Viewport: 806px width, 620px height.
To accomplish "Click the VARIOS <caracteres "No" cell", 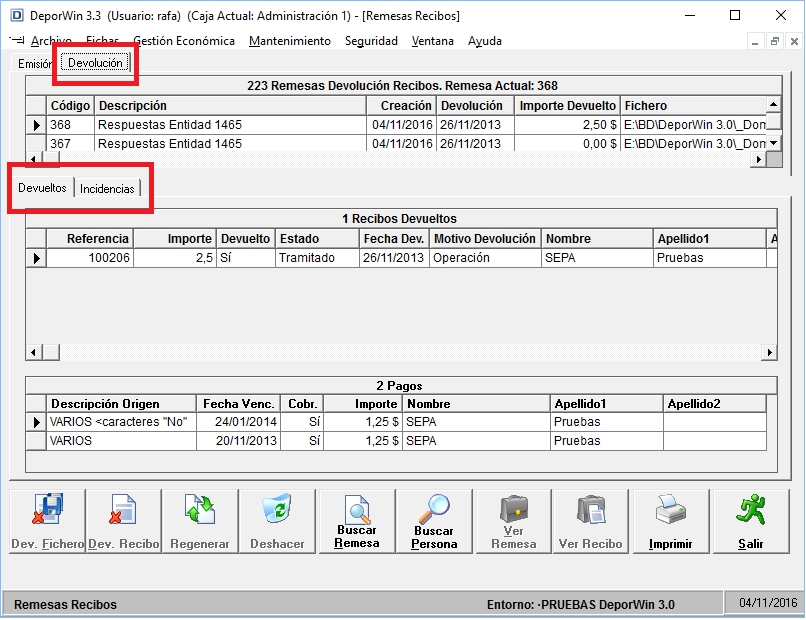I will (x=121, y=422).
